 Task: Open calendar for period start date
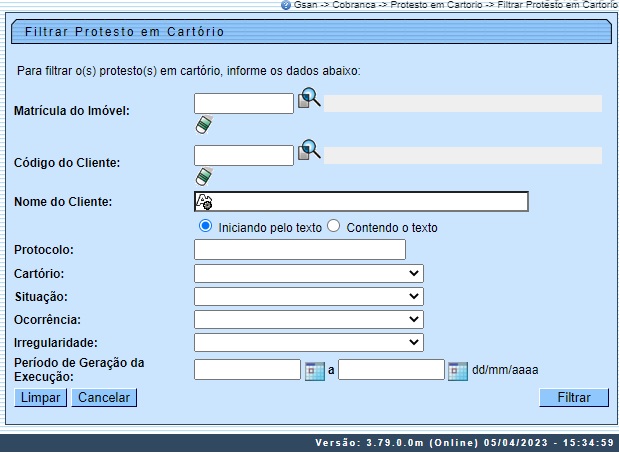[315, 370]
